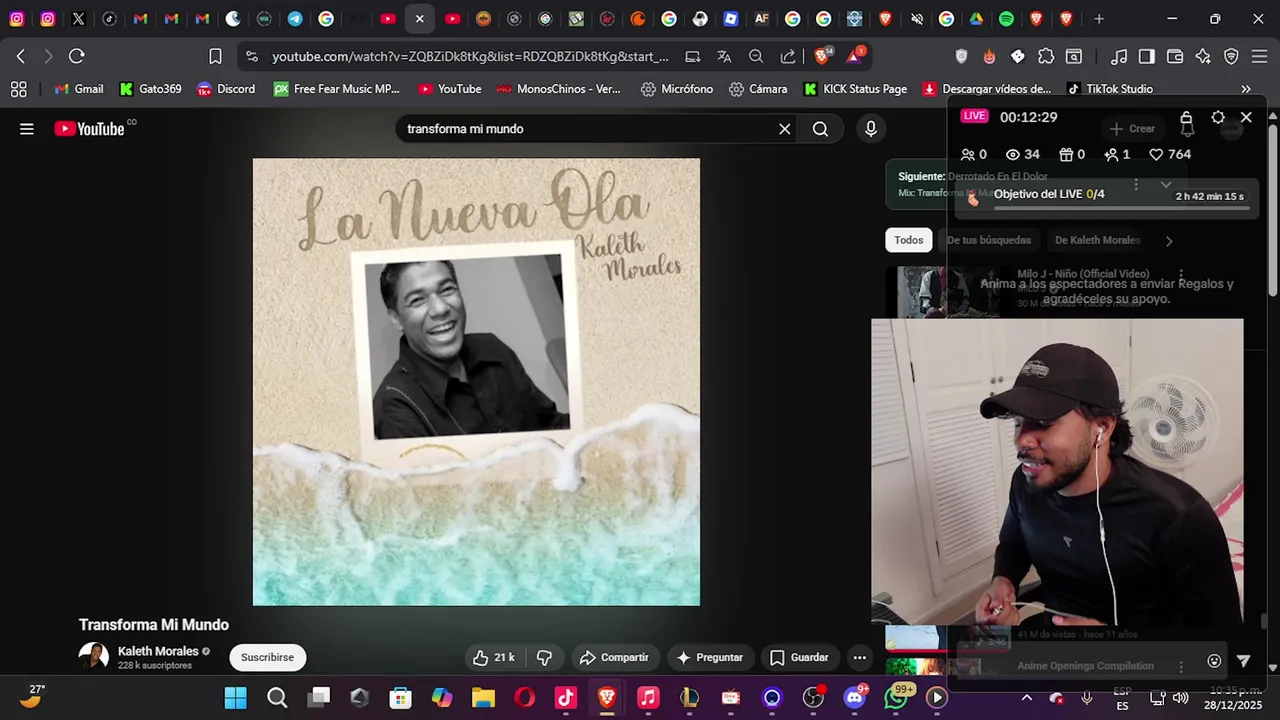Open browser main hamburger menu
Image resolution: width=1280 pixels, height=720 pixels.
tap(1259, 57)
